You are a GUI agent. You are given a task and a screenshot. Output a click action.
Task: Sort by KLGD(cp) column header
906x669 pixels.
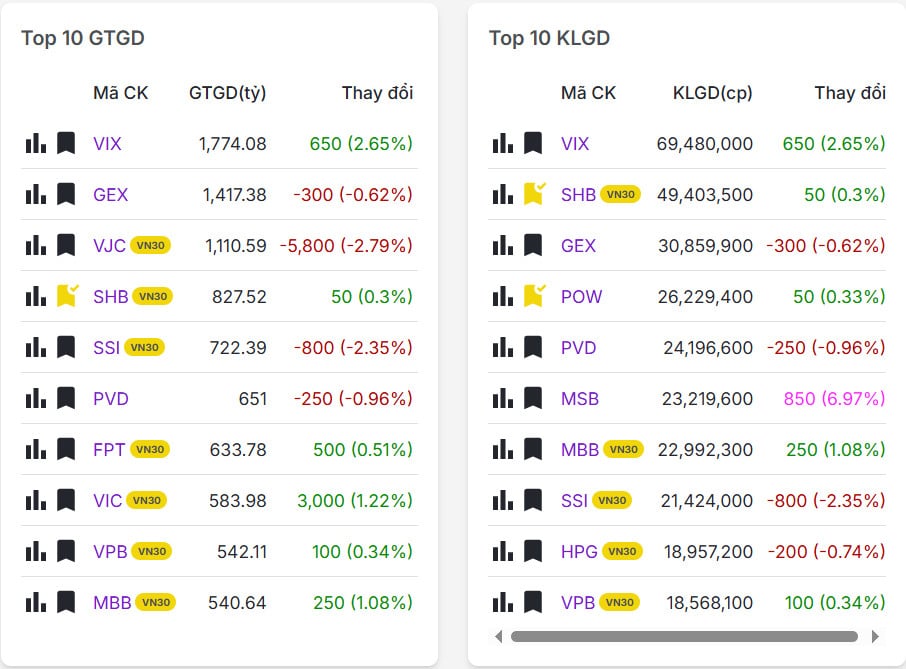click(x=712, y=93)
